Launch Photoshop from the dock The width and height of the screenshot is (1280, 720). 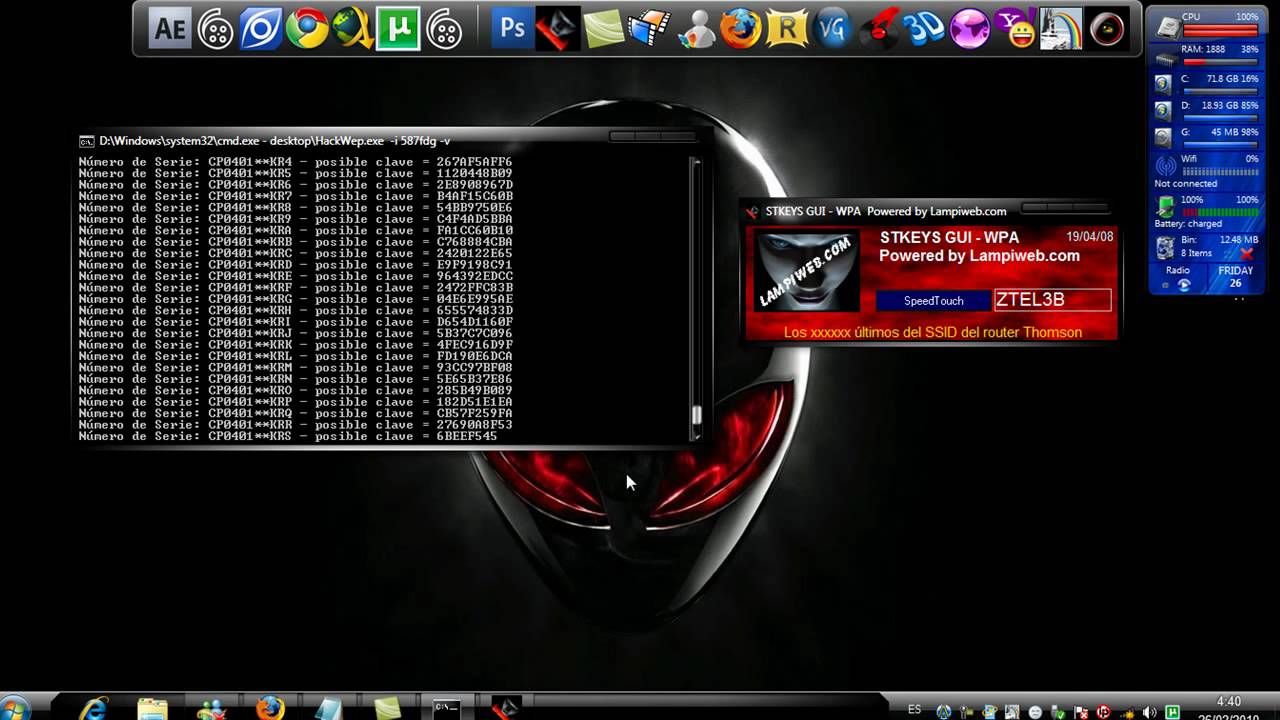pyautogui.click(x=512, y=29)
